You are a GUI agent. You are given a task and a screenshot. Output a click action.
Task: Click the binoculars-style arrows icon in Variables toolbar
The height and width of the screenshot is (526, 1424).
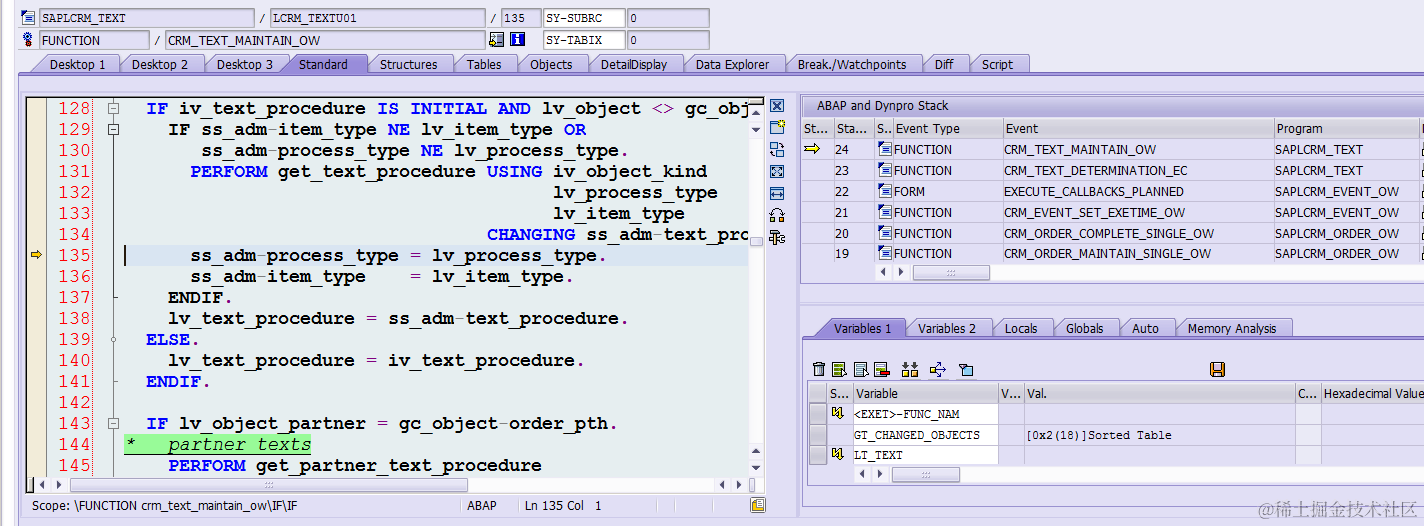909,370
